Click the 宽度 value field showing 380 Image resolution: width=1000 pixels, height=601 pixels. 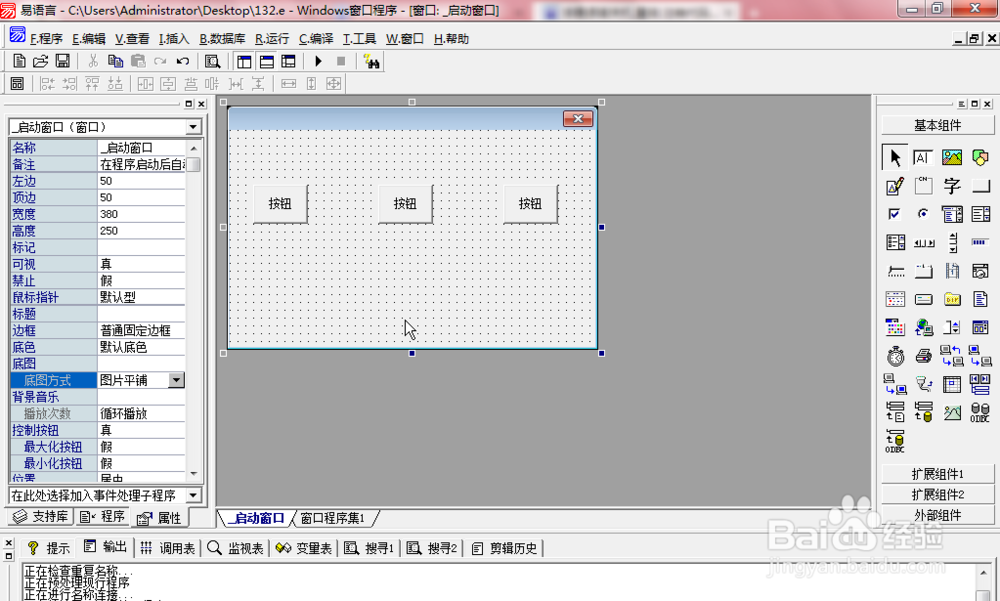point(141,214)
